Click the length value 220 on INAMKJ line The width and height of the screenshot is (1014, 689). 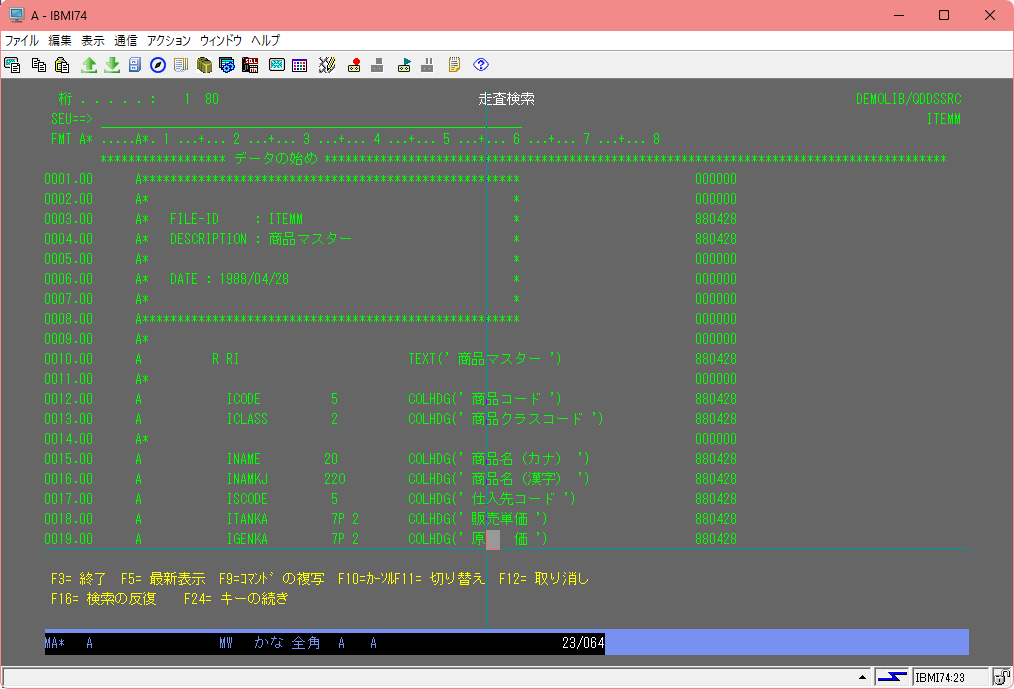(x=335, y=479)
